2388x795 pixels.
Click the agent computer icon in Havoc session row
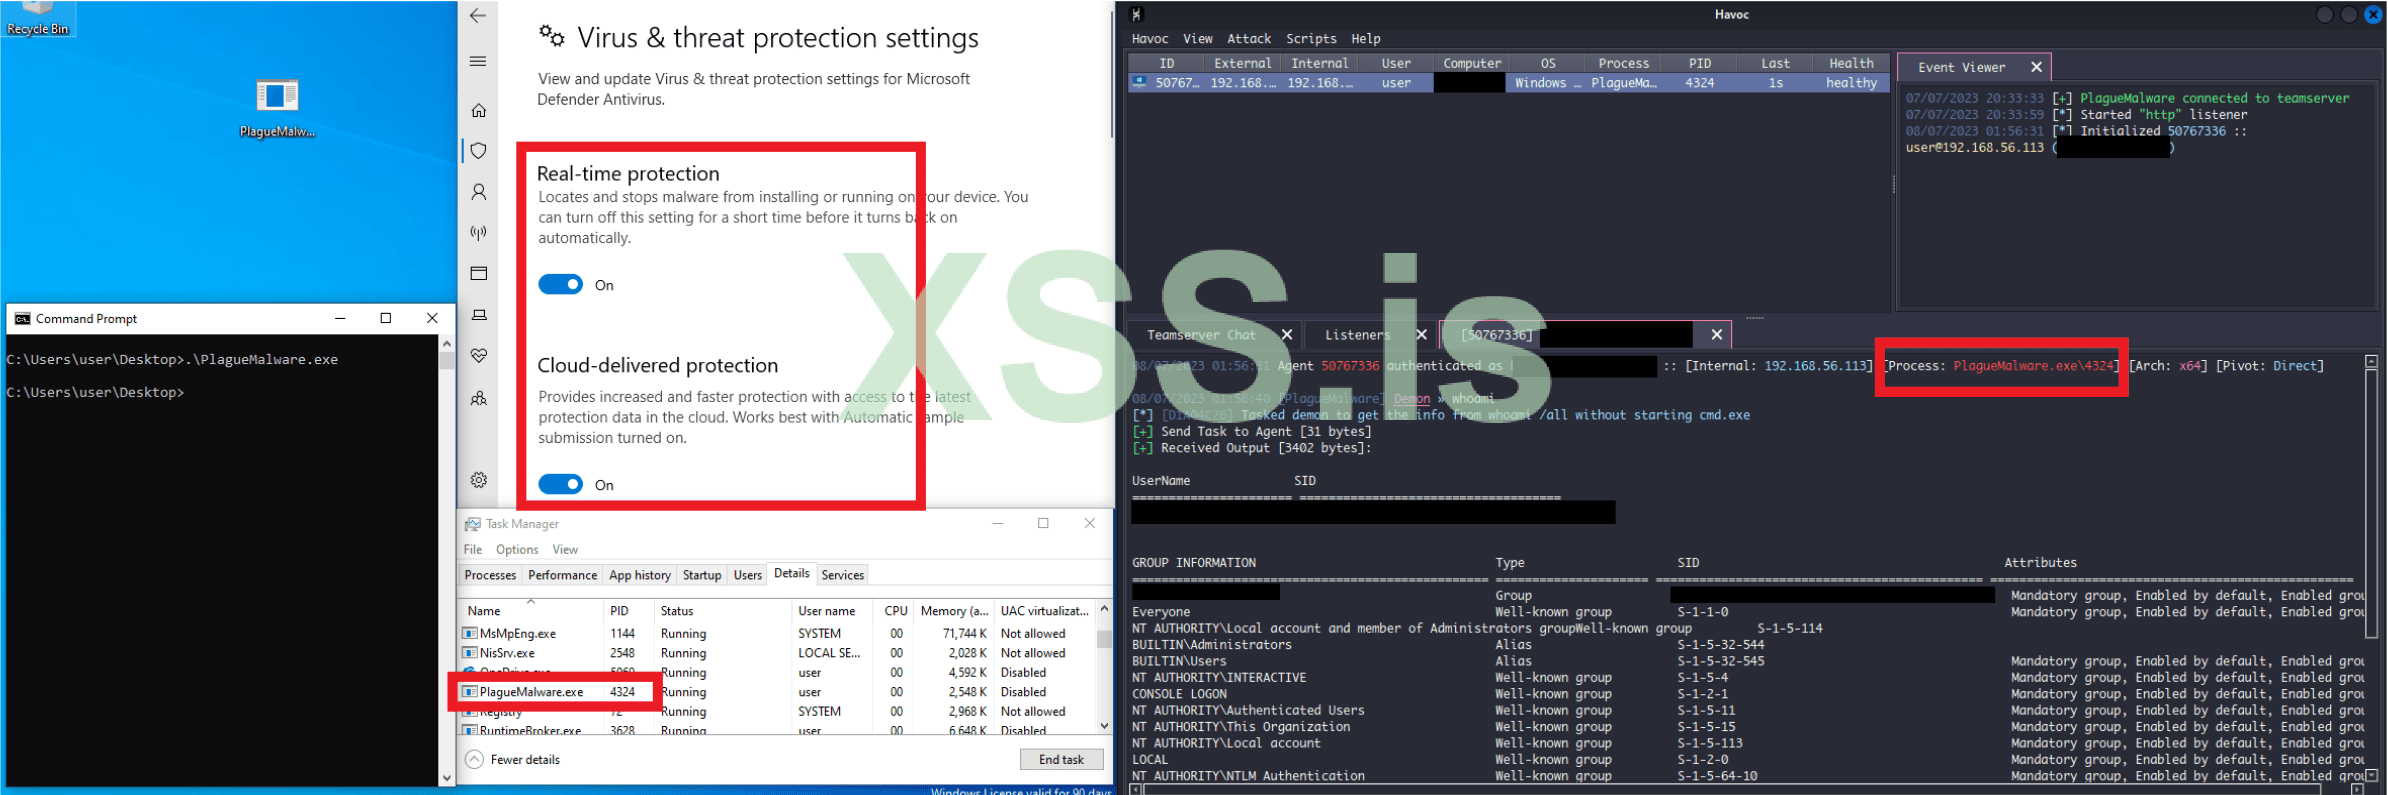coord(1139,83)
